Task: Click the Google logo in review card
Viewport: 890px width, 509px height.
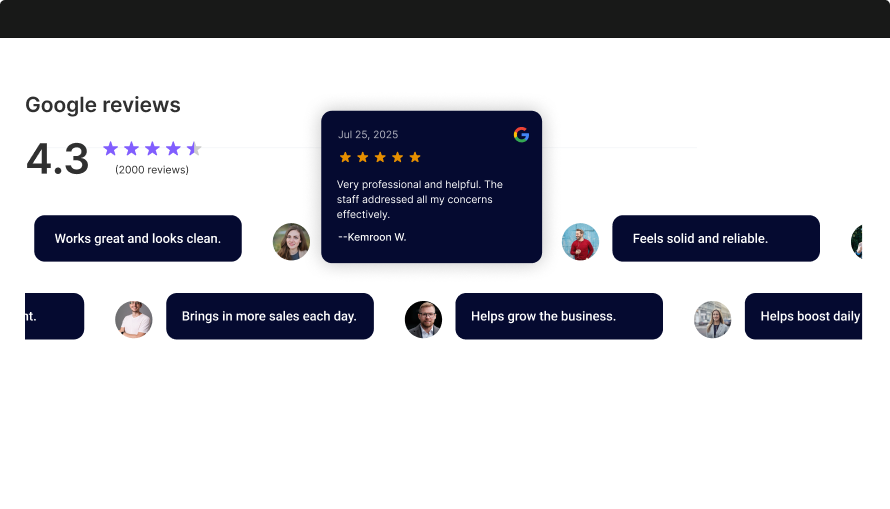Action: (x=521, y=134)
